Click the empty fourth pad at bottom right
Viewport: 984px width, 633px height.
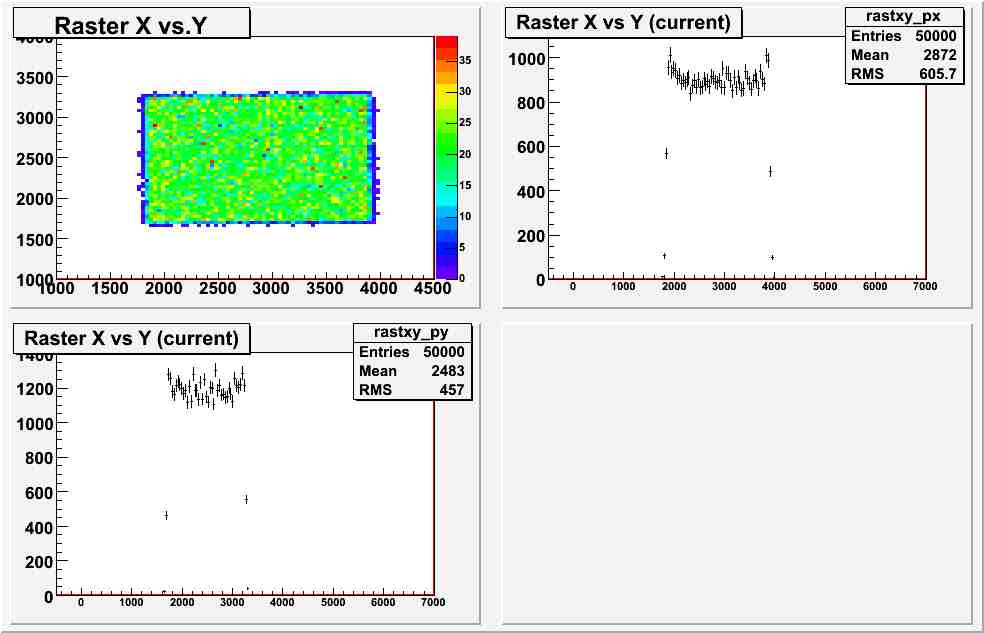click(737, 473)
